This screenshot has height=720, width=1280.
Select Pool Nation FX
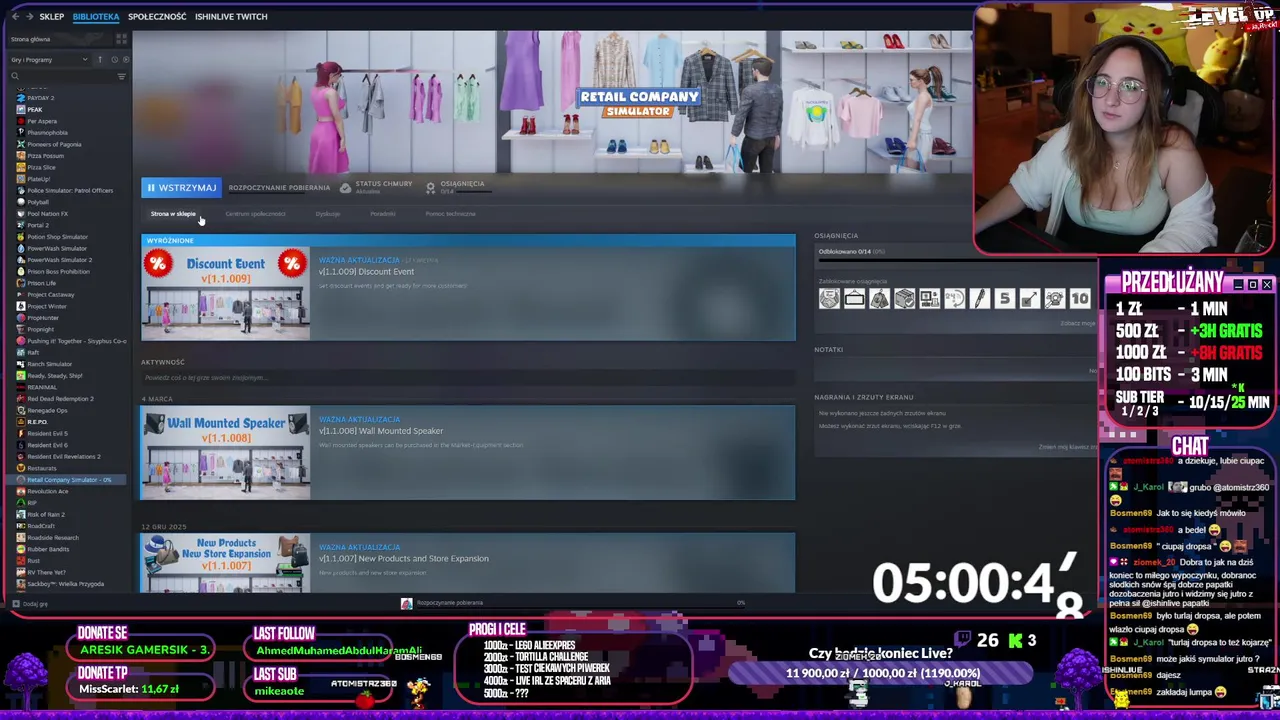tap(48, 213)
